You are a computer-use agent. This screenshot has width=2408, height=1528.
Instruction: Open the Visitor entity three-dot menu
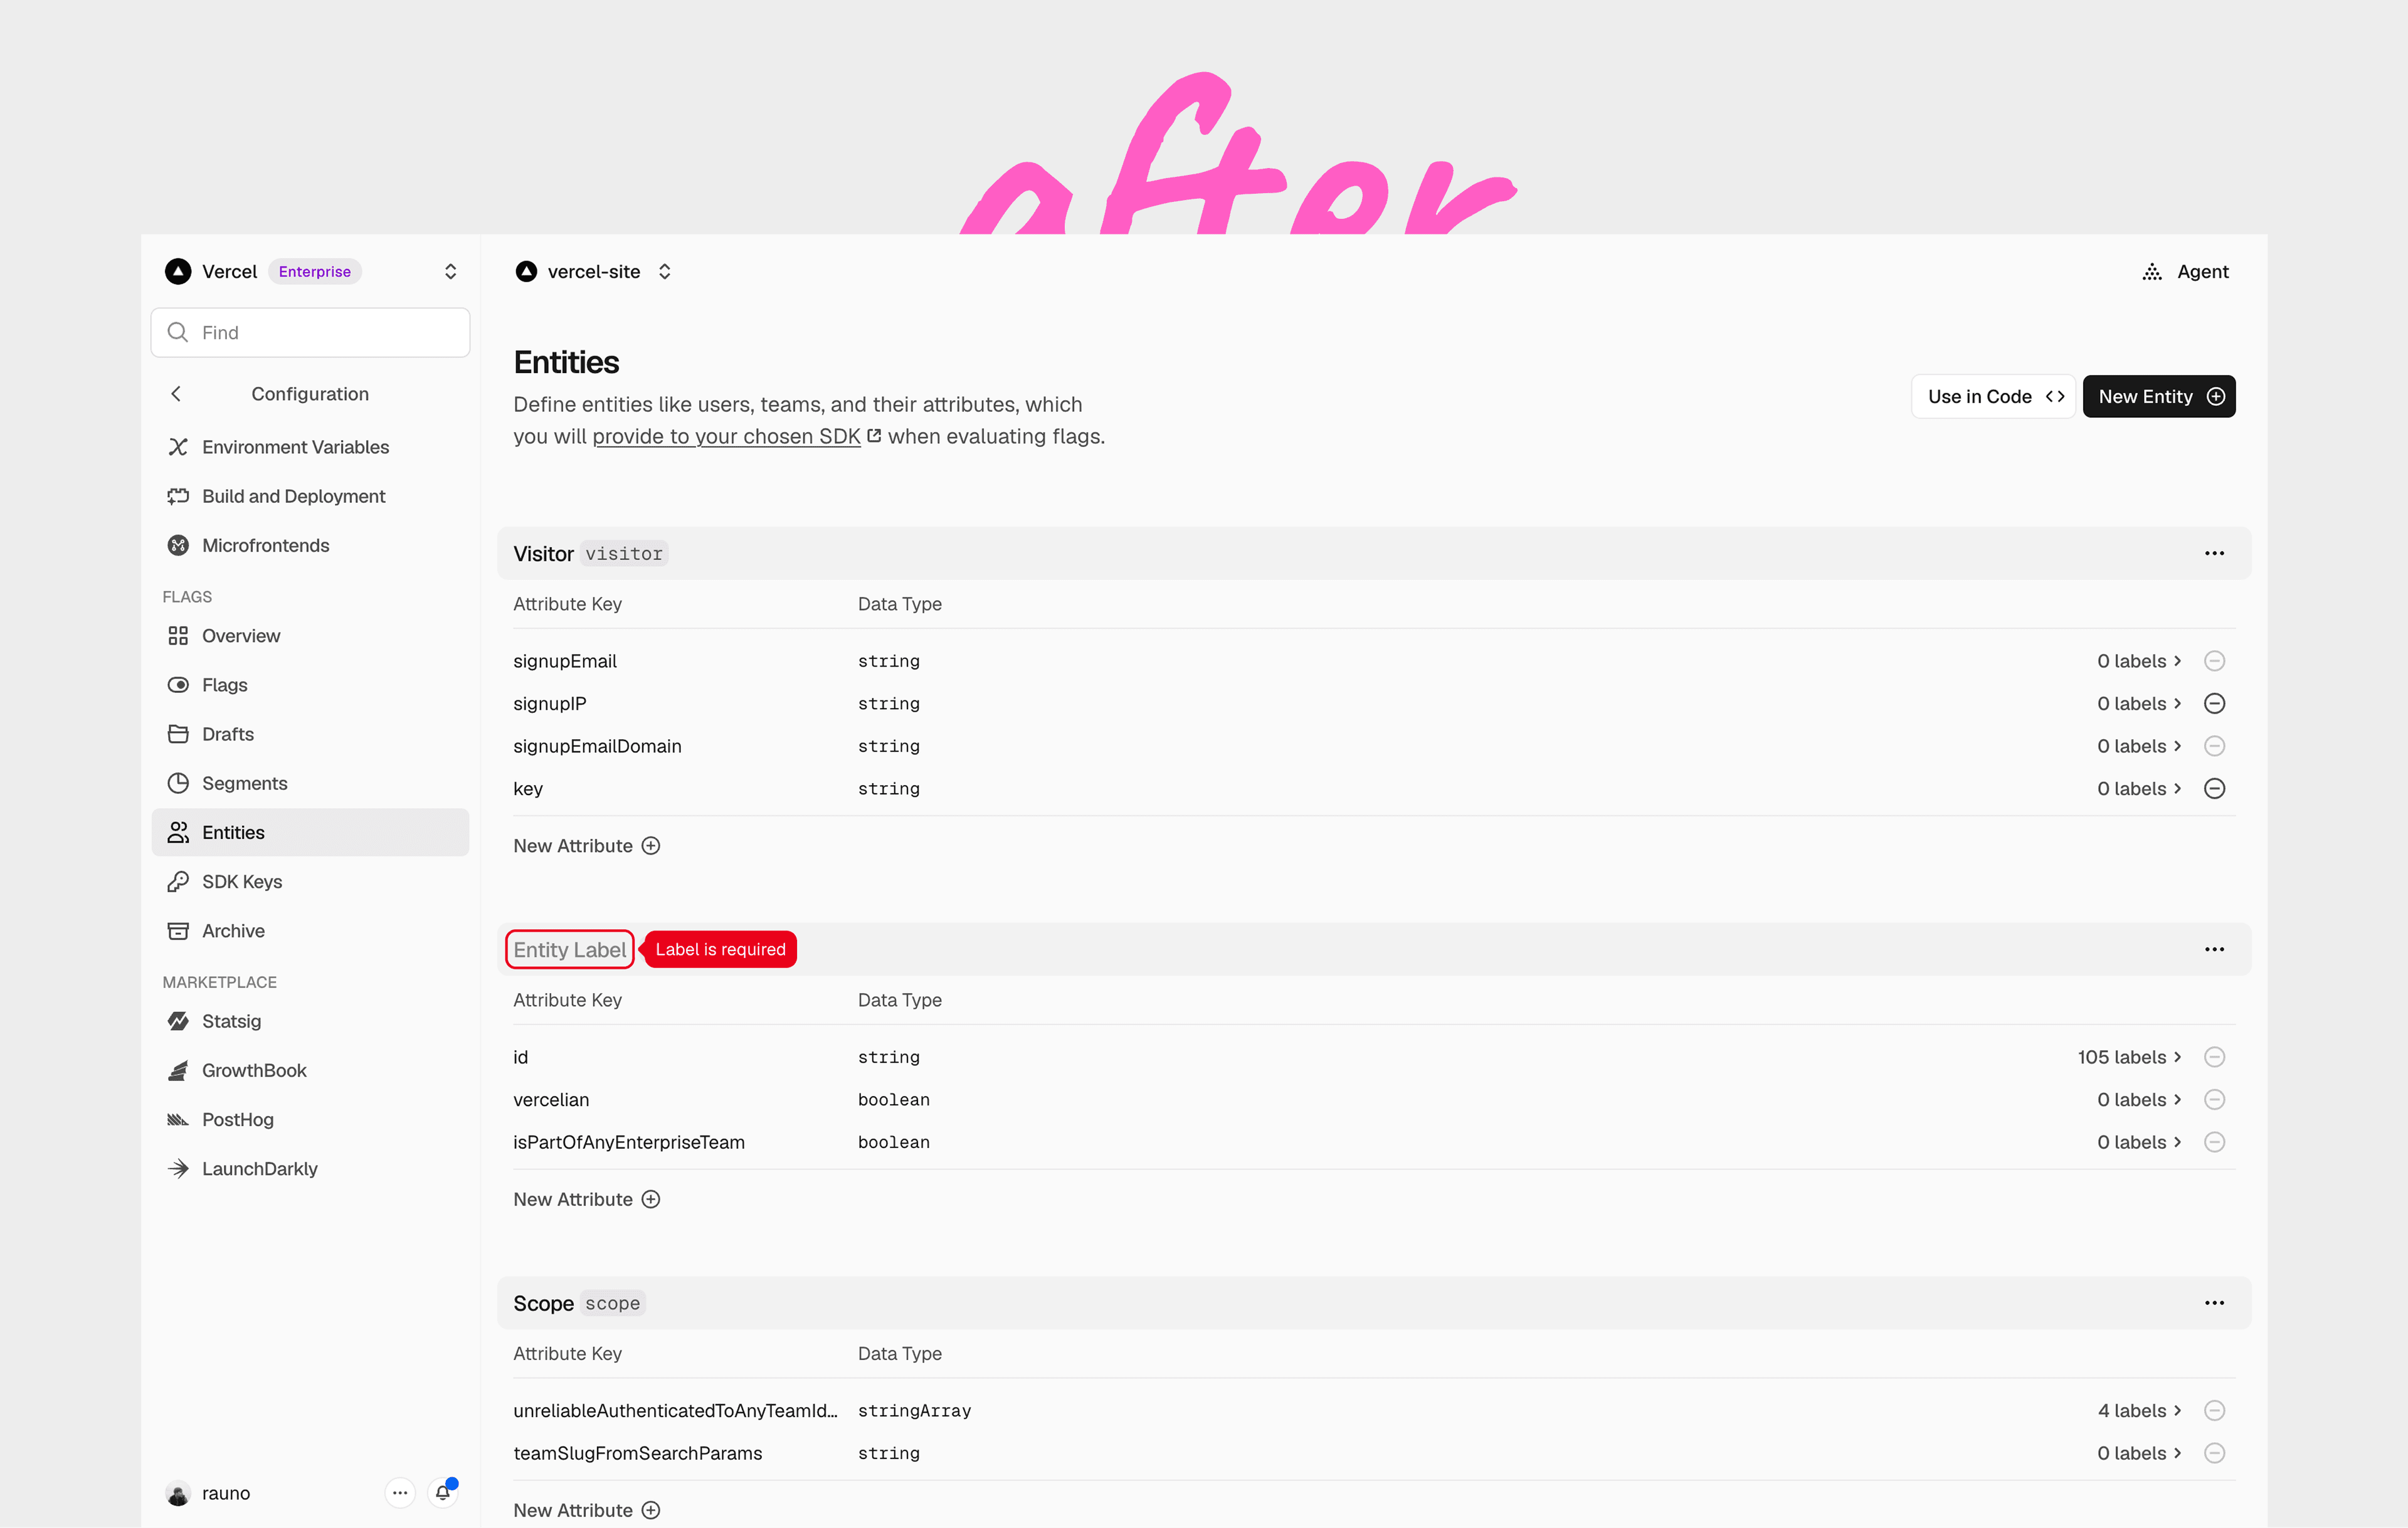click(x=2214, y=553)
